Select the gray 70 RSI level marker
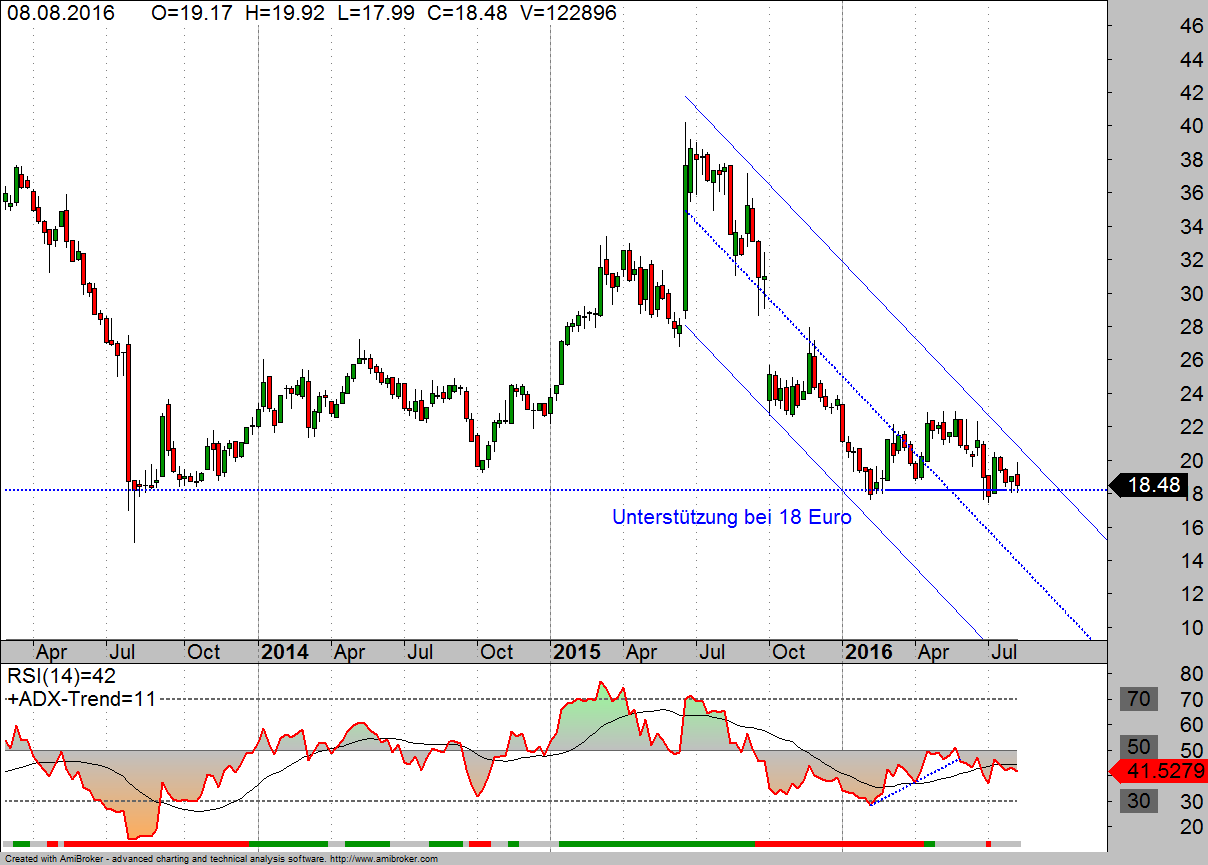The image size is (1208, 865). click(x=1139, y=699)
